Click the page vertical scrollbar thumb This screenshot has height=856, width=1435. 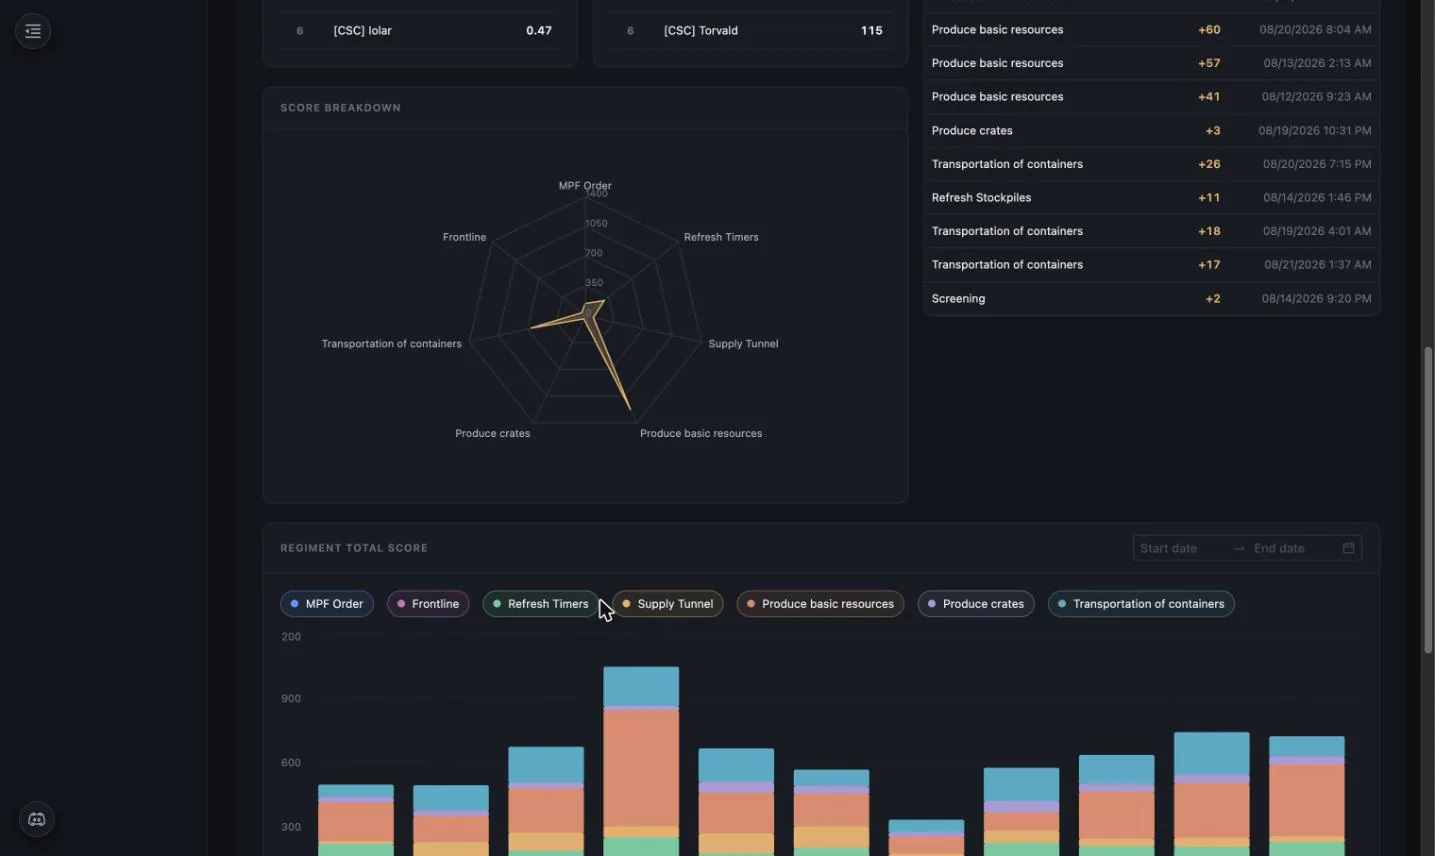[1428, 500]
